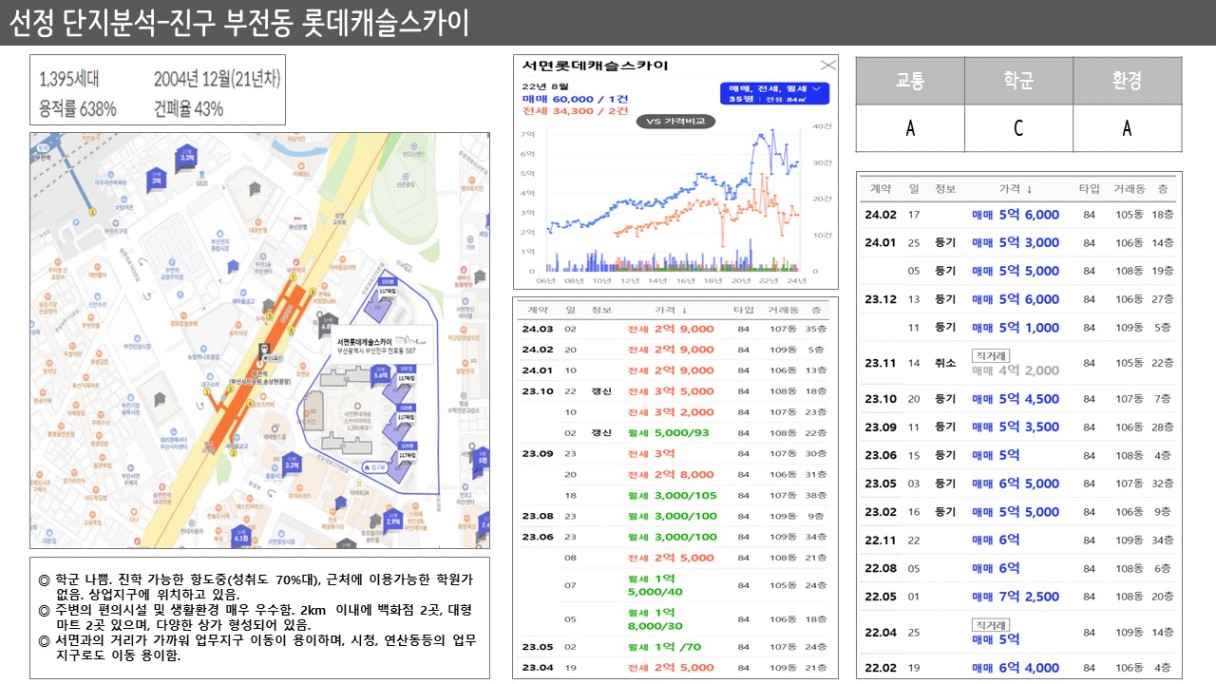Select the 매매 5억 3,000 price entry
This screenshot has height=684, width=1216.
(x=1015, y=242)
